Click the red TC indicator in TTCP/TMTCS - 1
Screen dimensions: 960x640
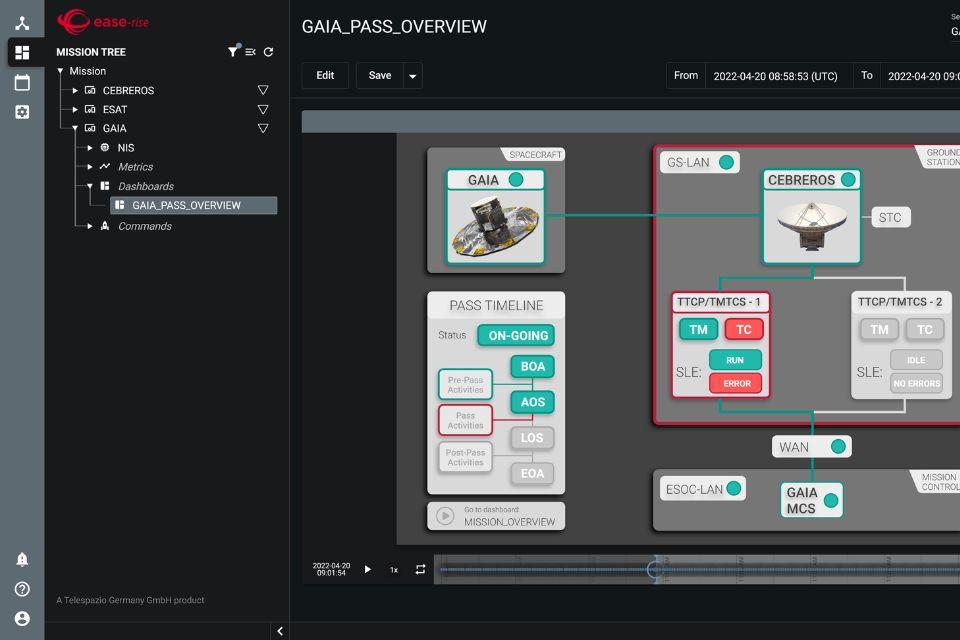tap(744, 329)
